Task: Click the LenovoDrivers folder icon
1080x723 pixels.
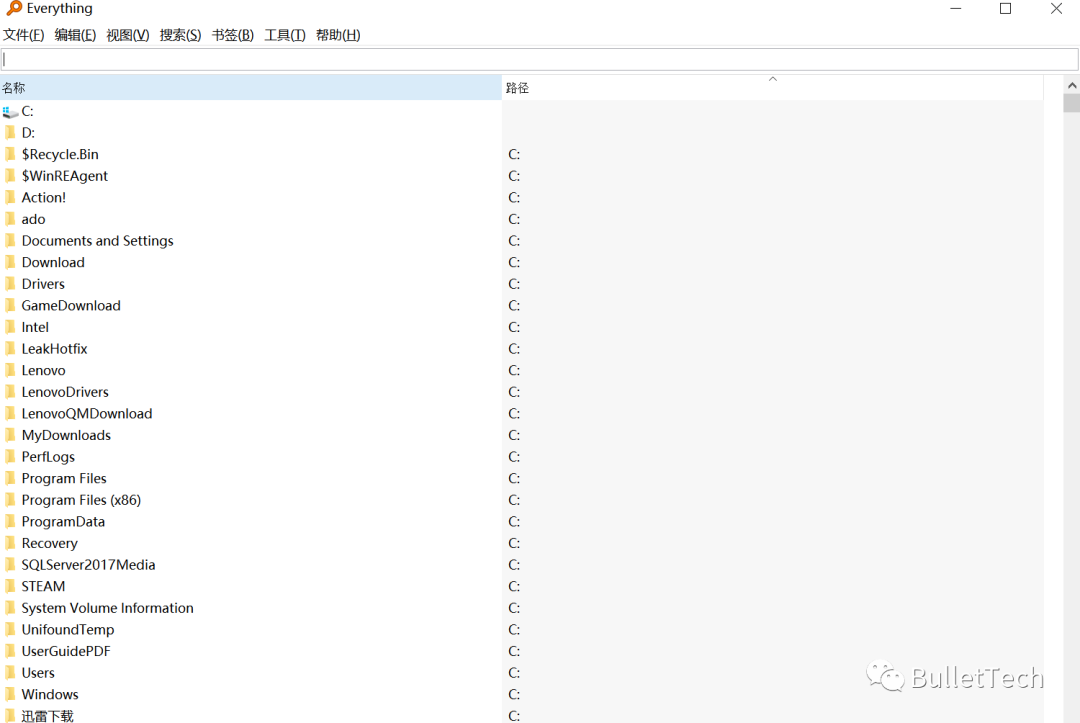Action: coord(10,392)
